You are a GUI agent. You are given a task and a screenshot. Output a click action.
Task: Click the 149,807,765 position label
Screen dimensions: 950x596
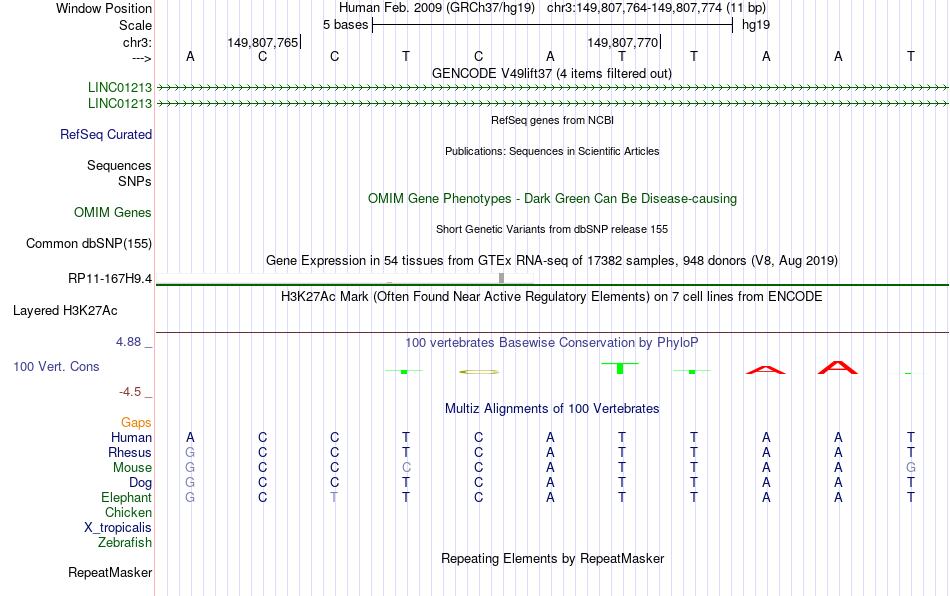[x=263, y=42]
